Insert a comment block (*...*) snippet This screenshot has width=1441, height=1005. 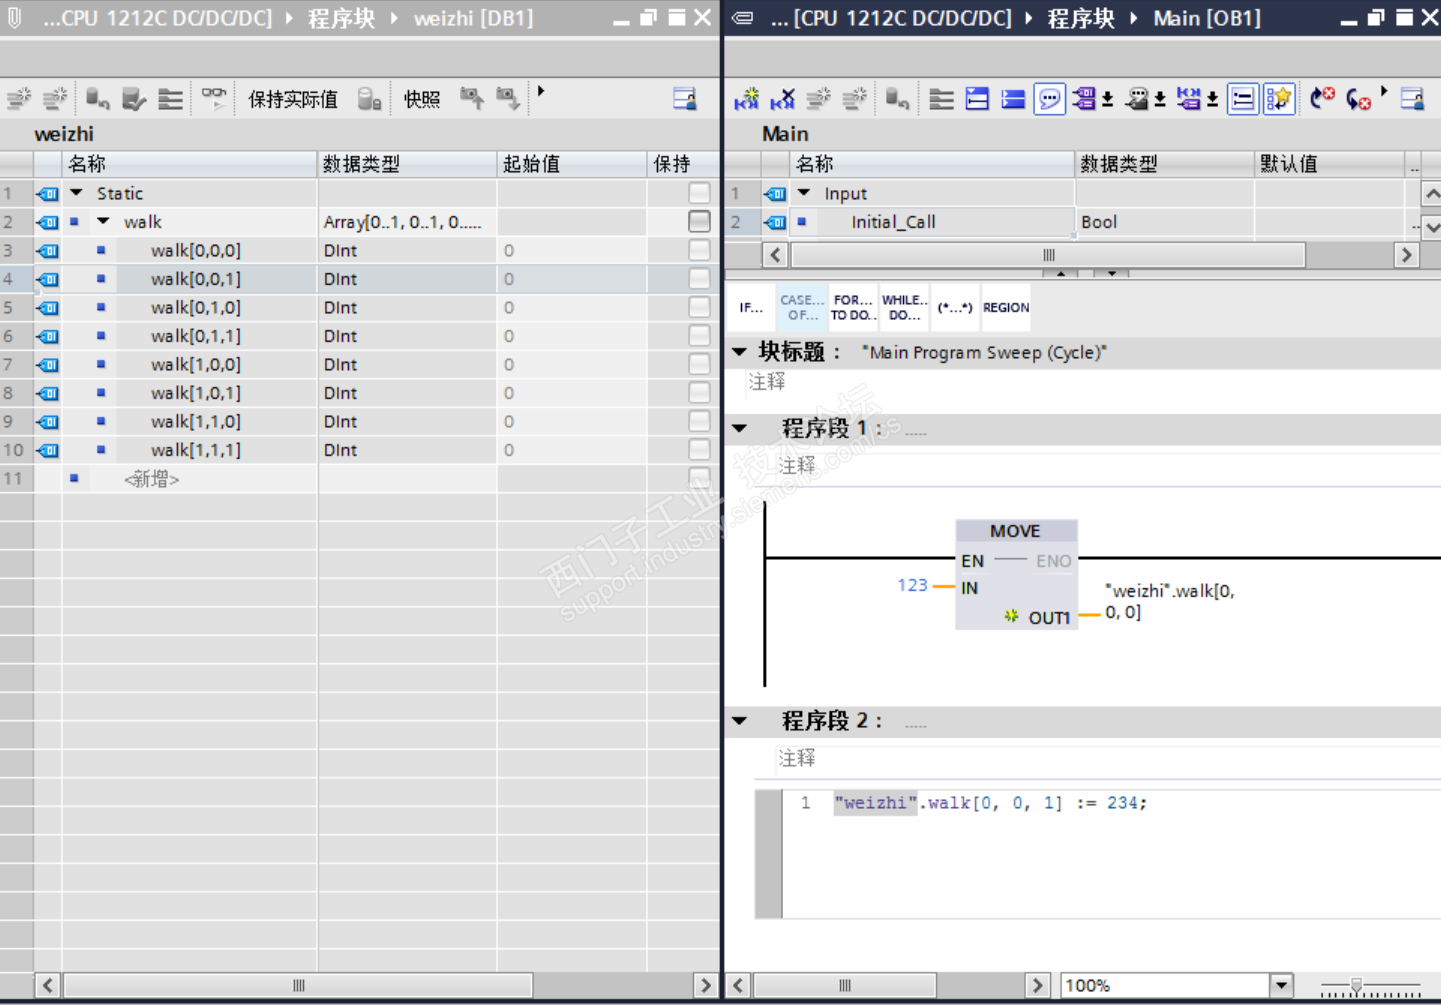tap(955, 308)
